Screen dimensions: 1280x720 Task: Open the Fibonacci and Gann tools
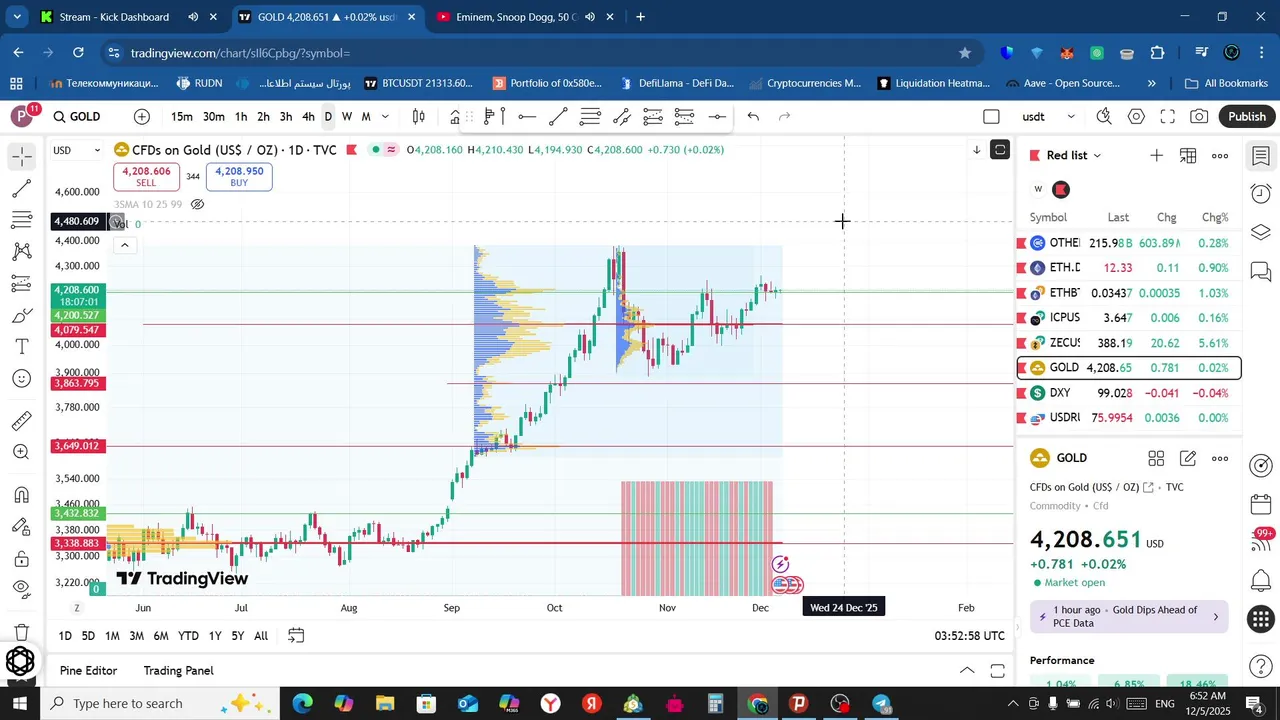tap(22, 221)
